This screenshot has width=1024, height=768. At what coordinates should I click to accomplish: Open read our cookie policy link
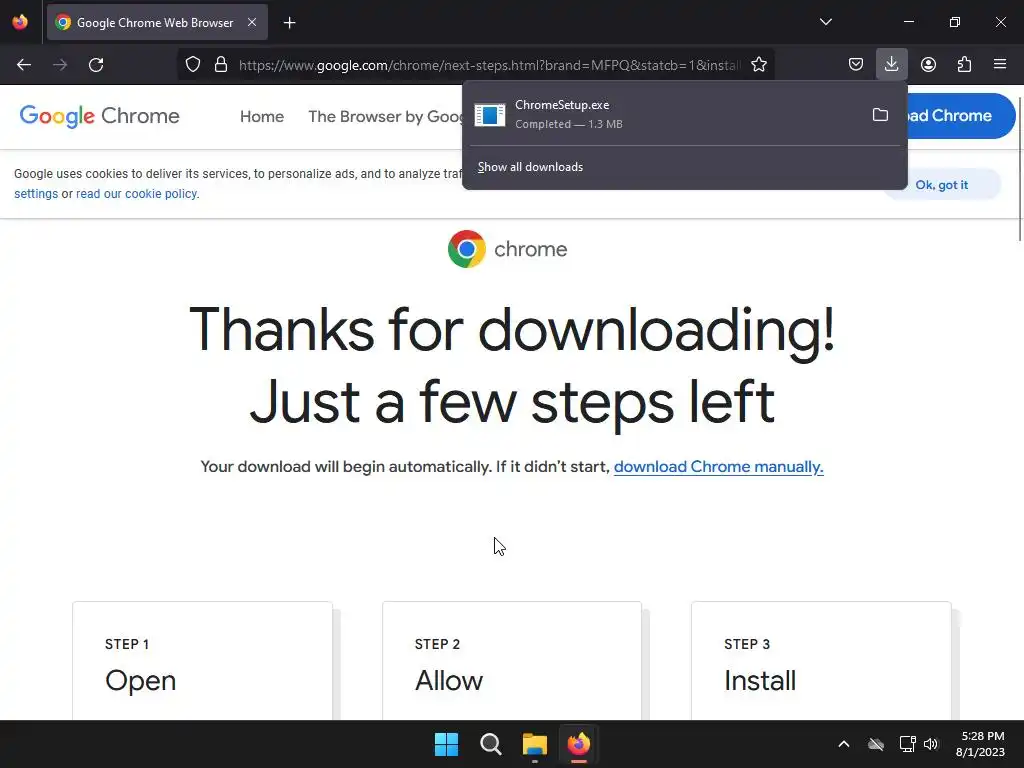coord(136,194)
